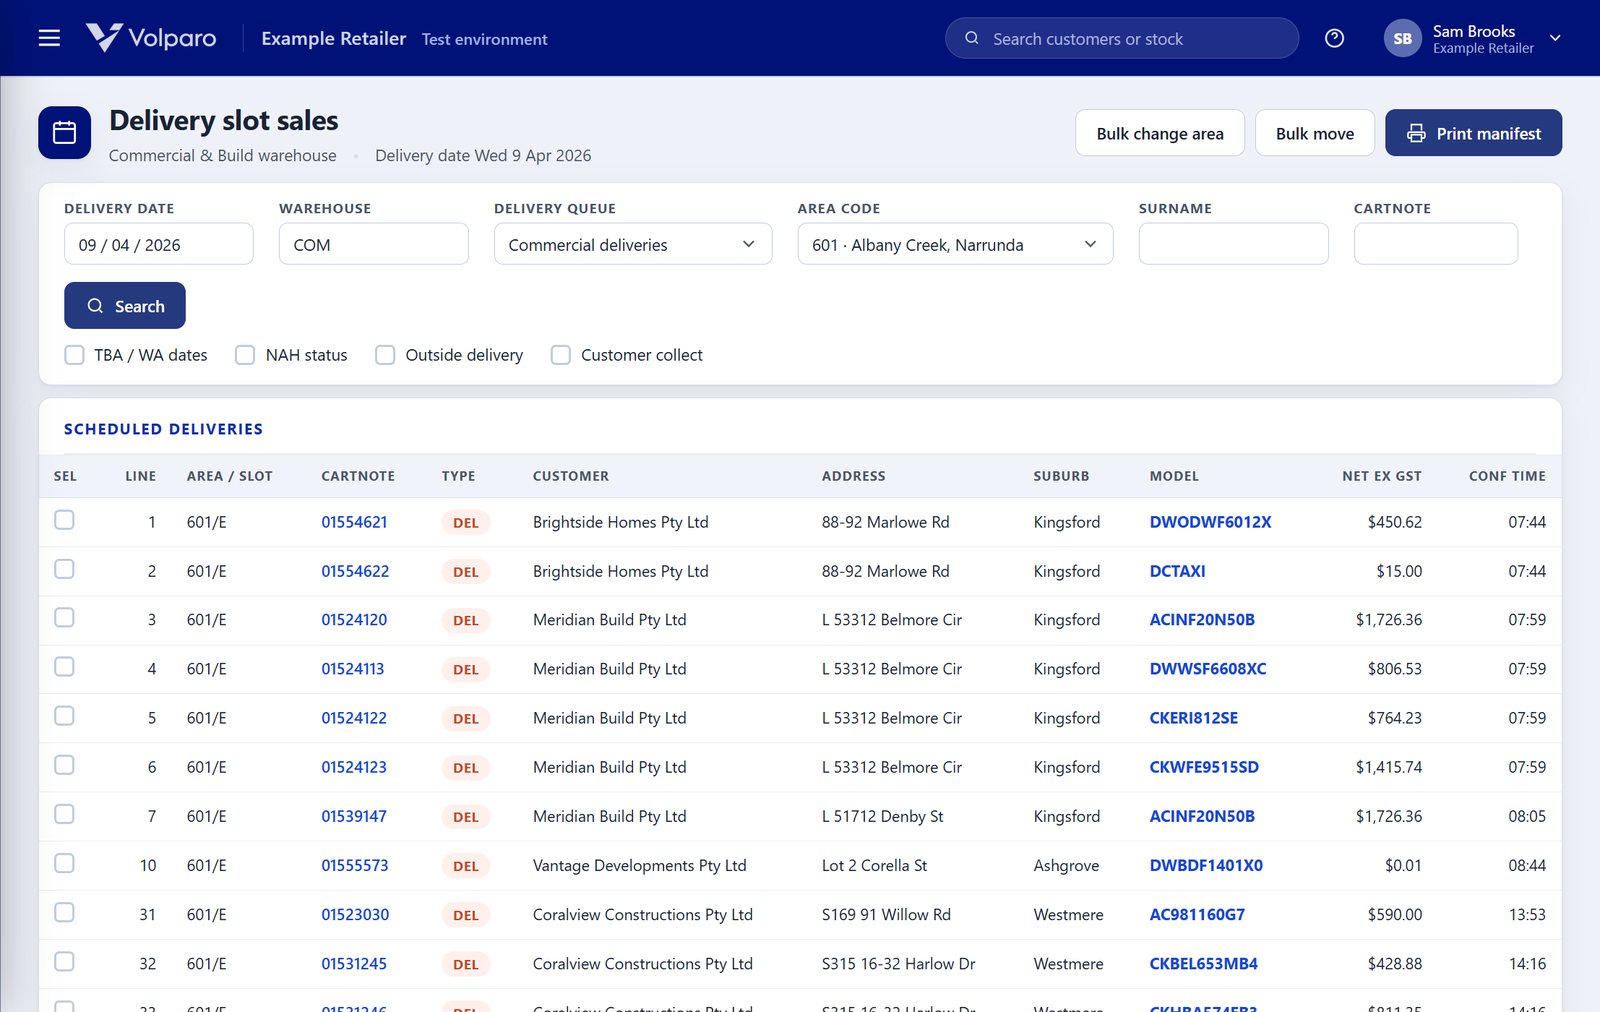Viewport: 1600px width, 1012px height.
Task: Select the checkbox for line 2
Action: coord(64,569)
